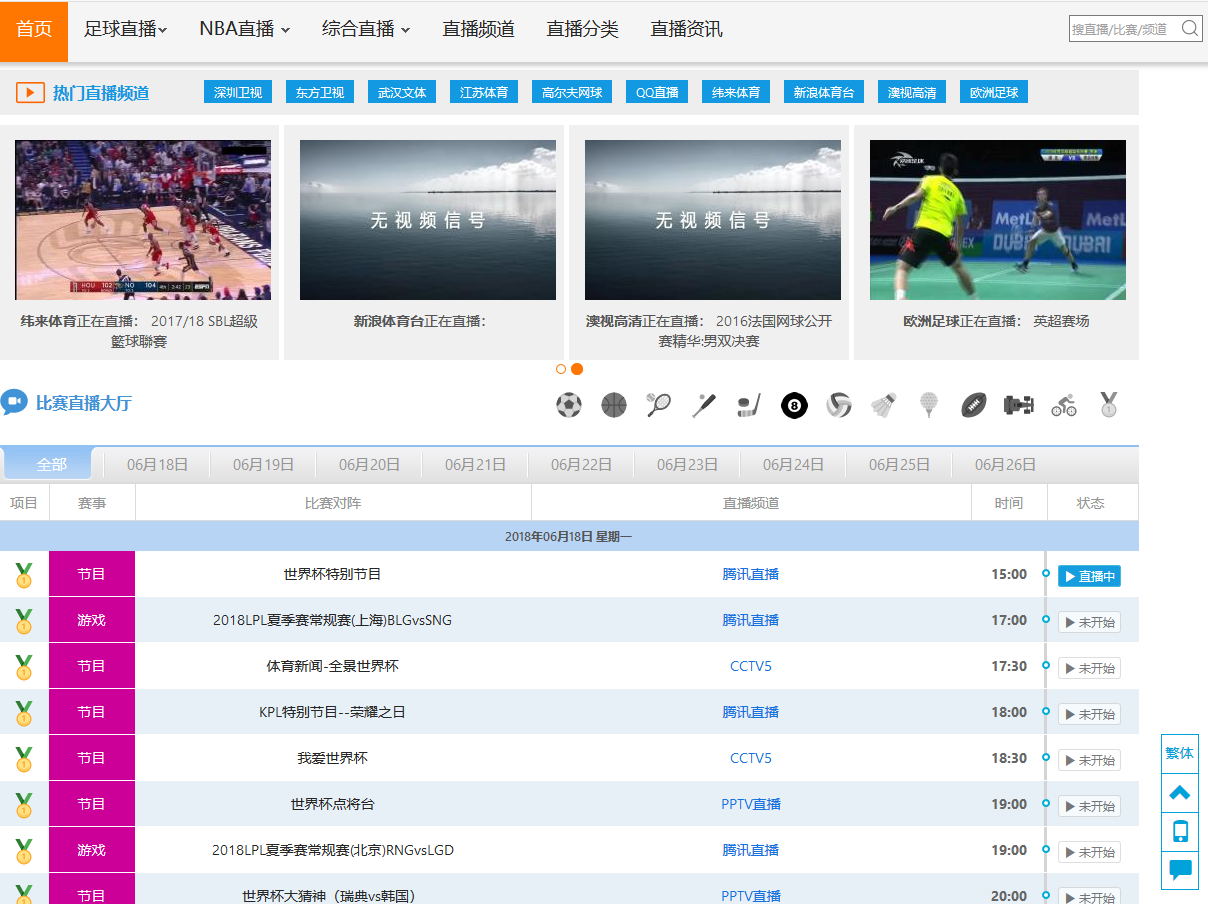This screenshot has height=904, width=1208.
Task: Go back to top with the up-arrow icon
Action: coord(1180,793)
